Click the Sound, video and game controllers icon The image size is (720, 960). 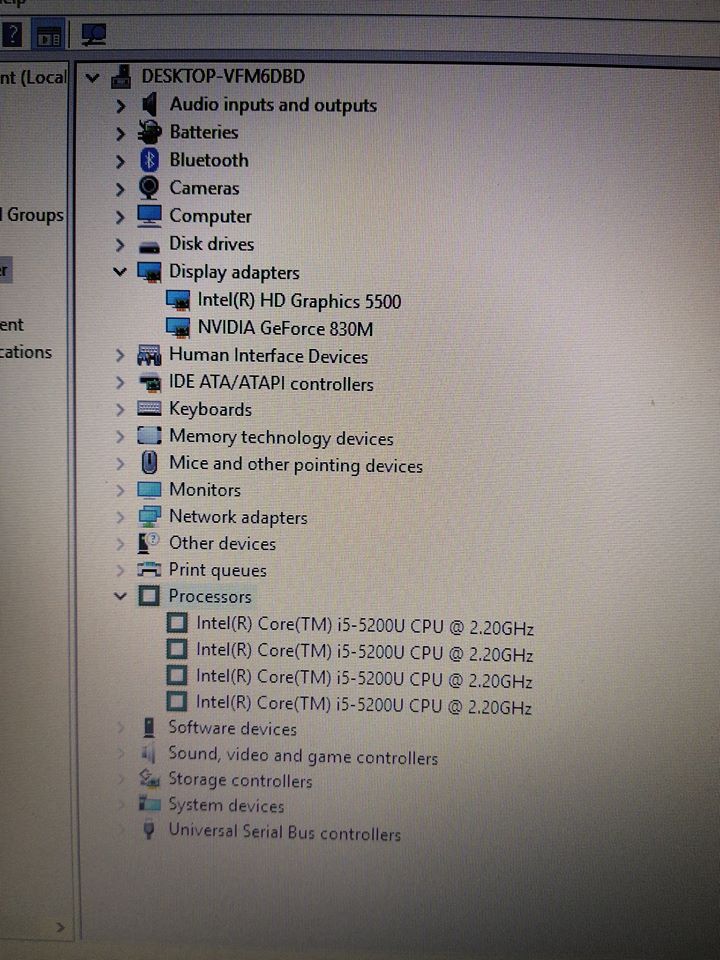(x=148, y=753)
